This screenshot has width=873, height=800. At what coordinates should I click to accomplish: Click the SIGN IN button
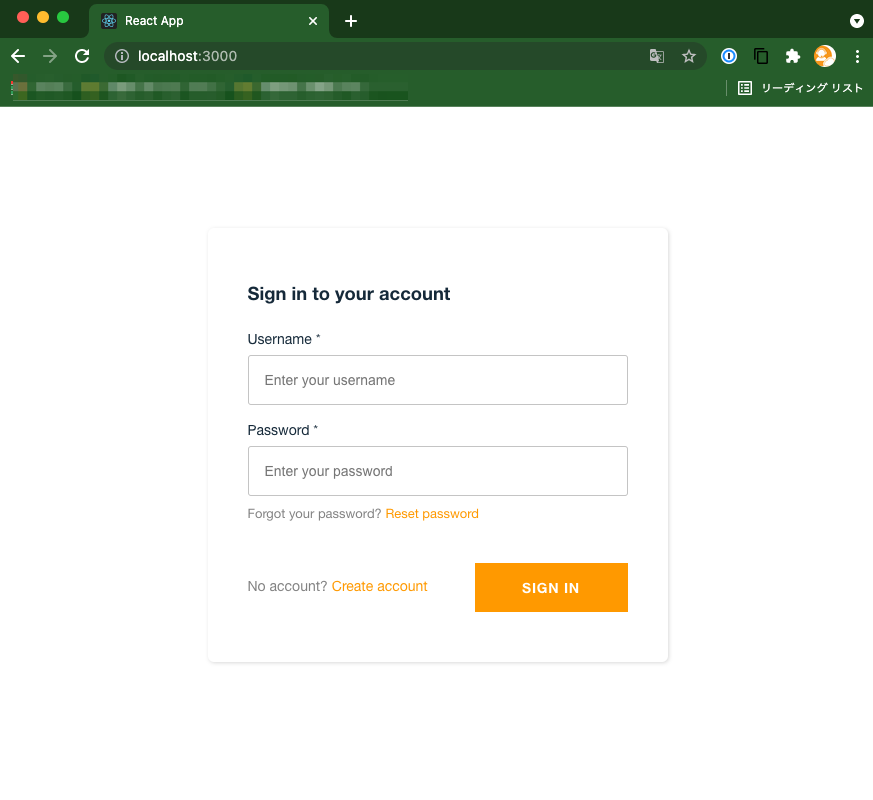[551, 587]
